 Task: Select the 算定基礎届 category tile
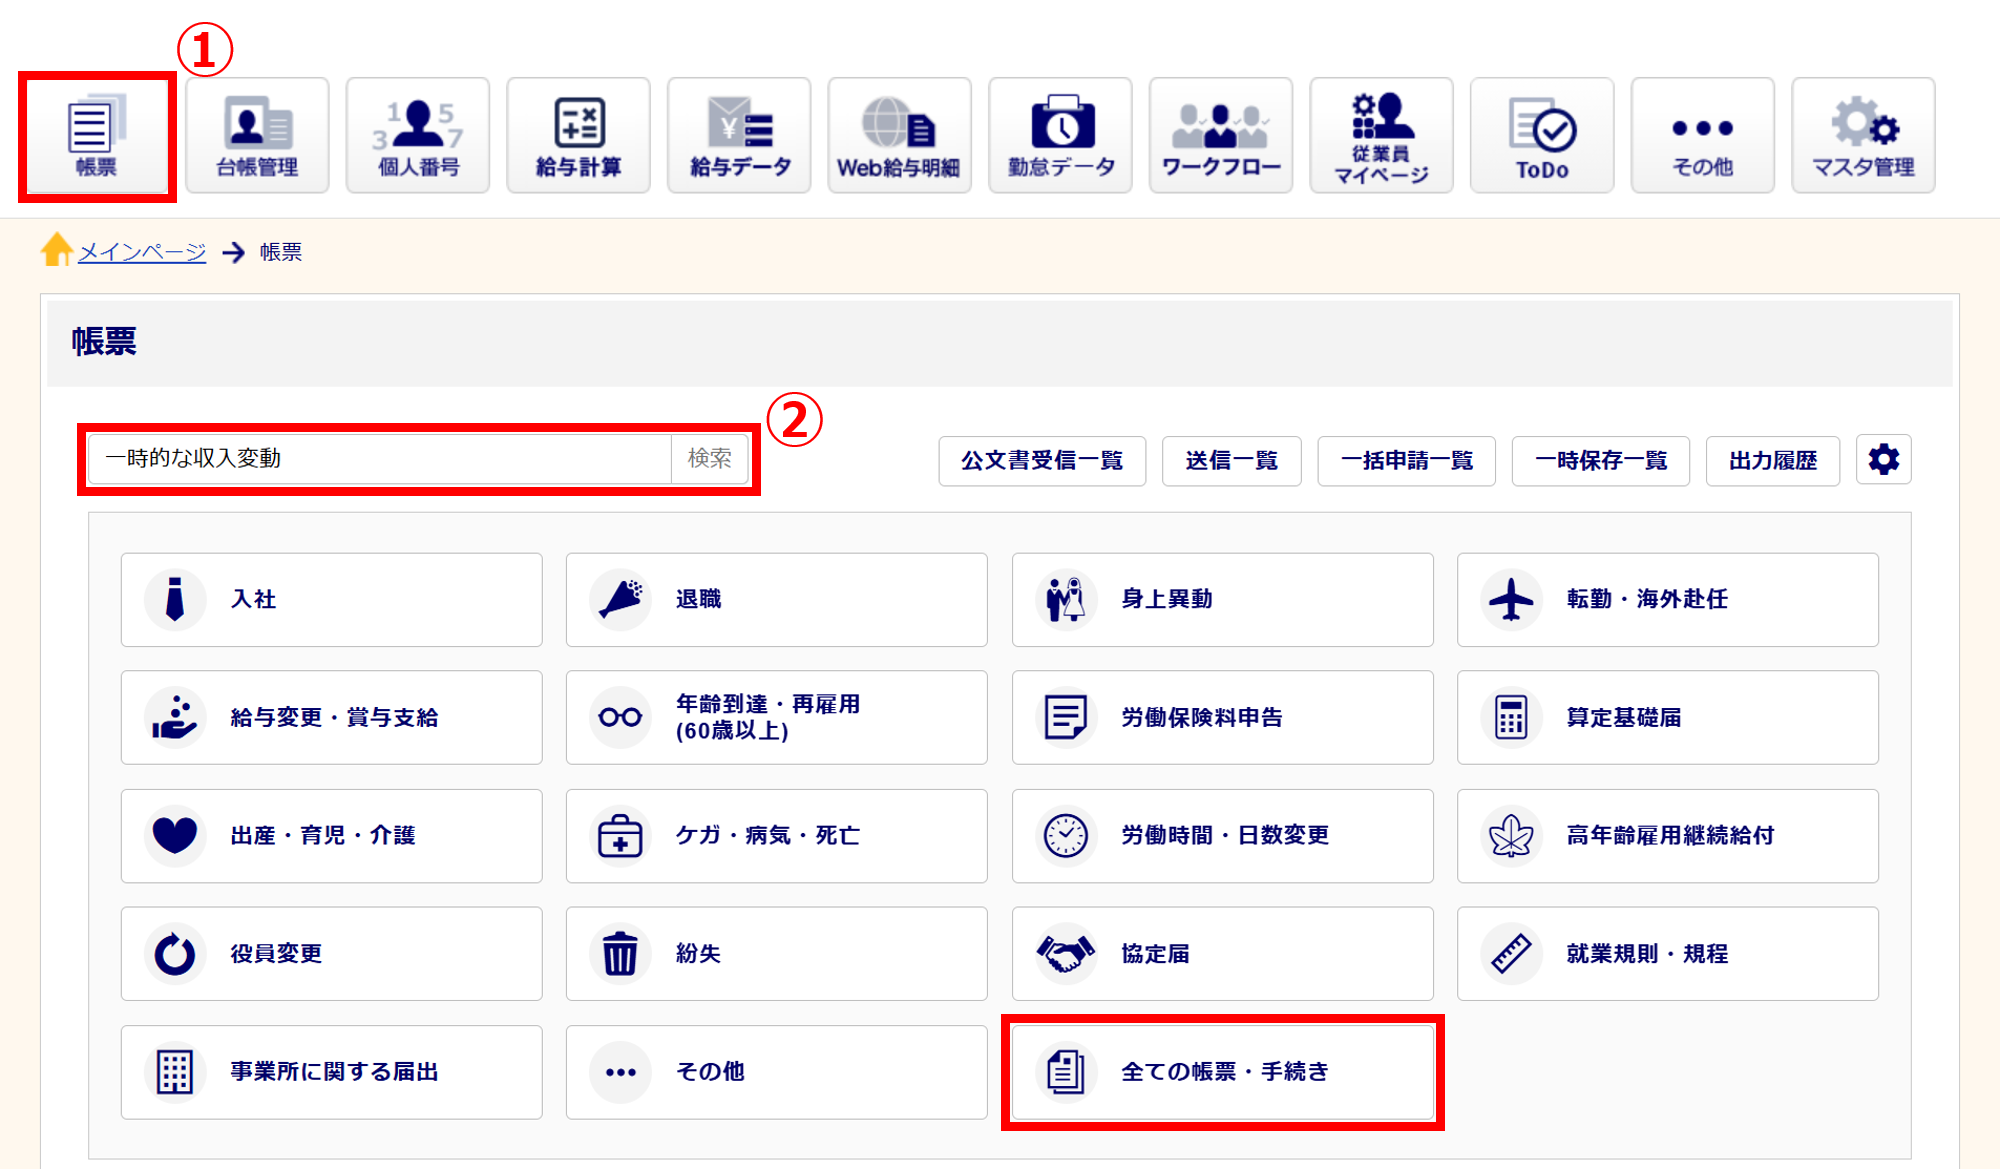1667,718
